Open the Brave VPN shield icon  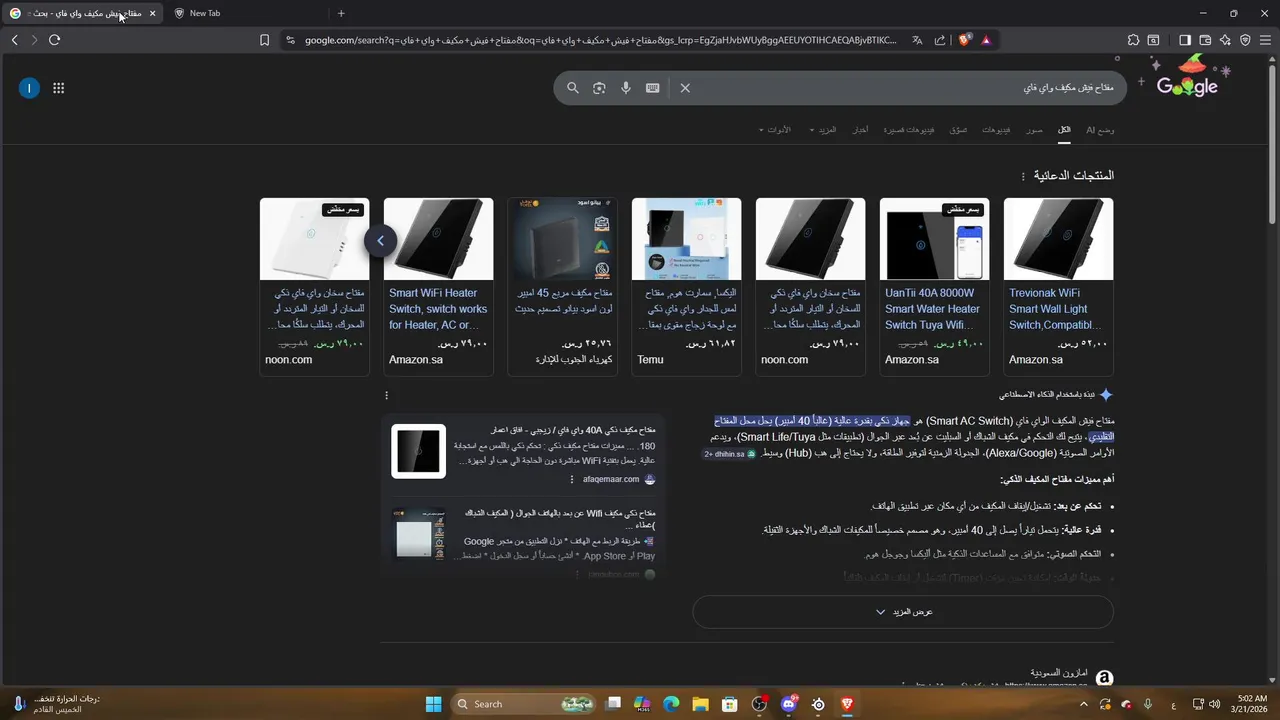click(1245, 40)
